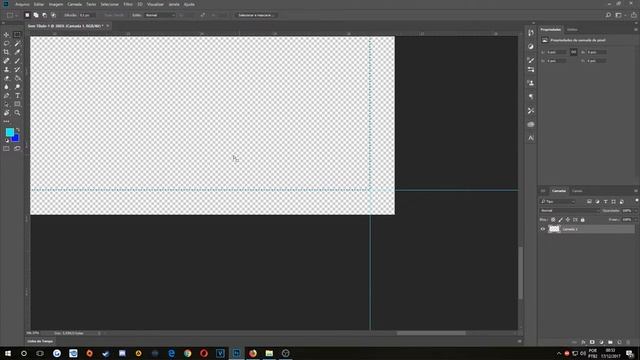The image size is (640, 360).
Task: Switch to the Propriedades tab
Action: [x=551, y=29]
